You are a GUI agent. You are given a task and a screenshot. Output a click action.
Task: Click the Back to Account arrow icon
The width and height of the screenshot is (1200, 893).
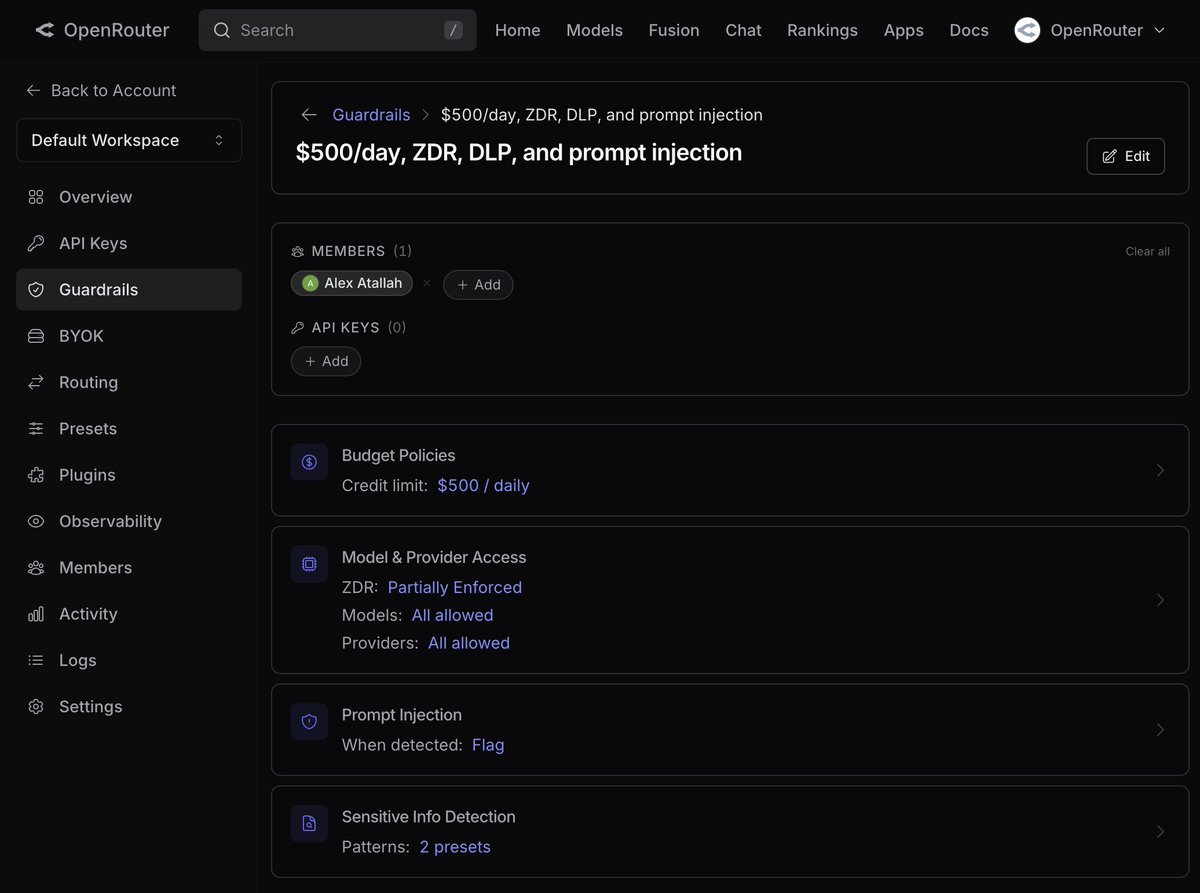[34, 90]
